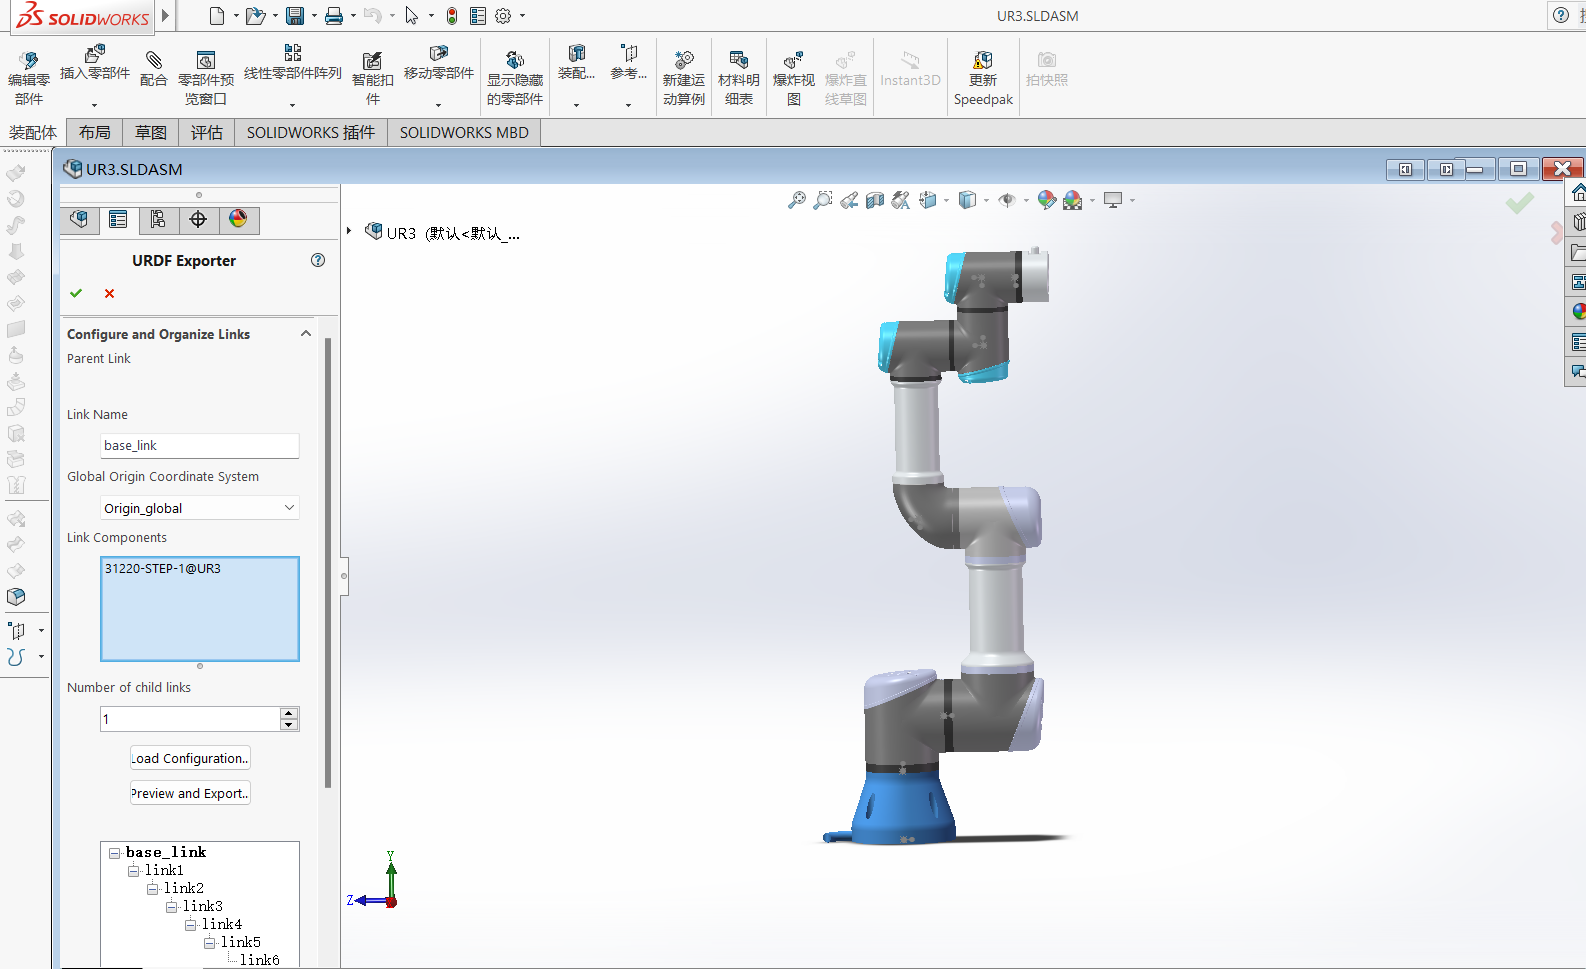Open the FeatureManager design tree tab
This screenshot has height=969, width=1586.
(79, 220)
